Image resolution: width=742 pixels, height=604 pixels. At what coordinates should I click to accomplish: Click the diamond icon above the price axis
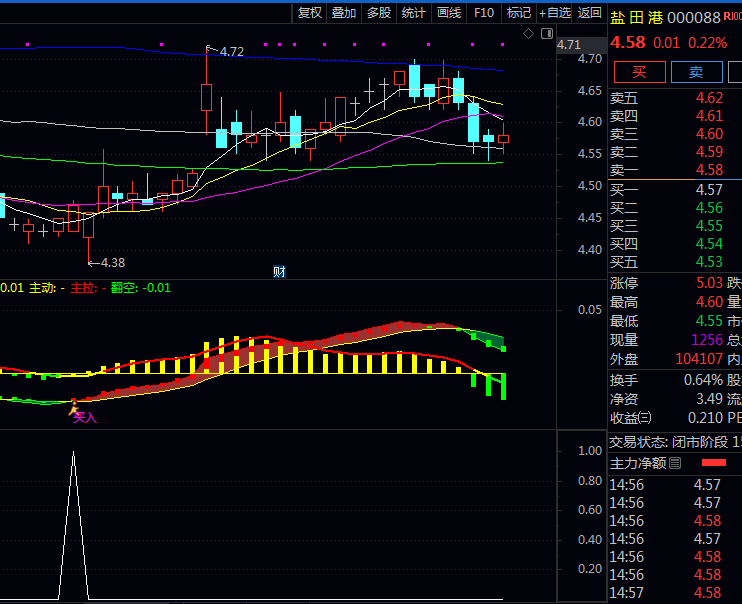click(x=529, y=33)
